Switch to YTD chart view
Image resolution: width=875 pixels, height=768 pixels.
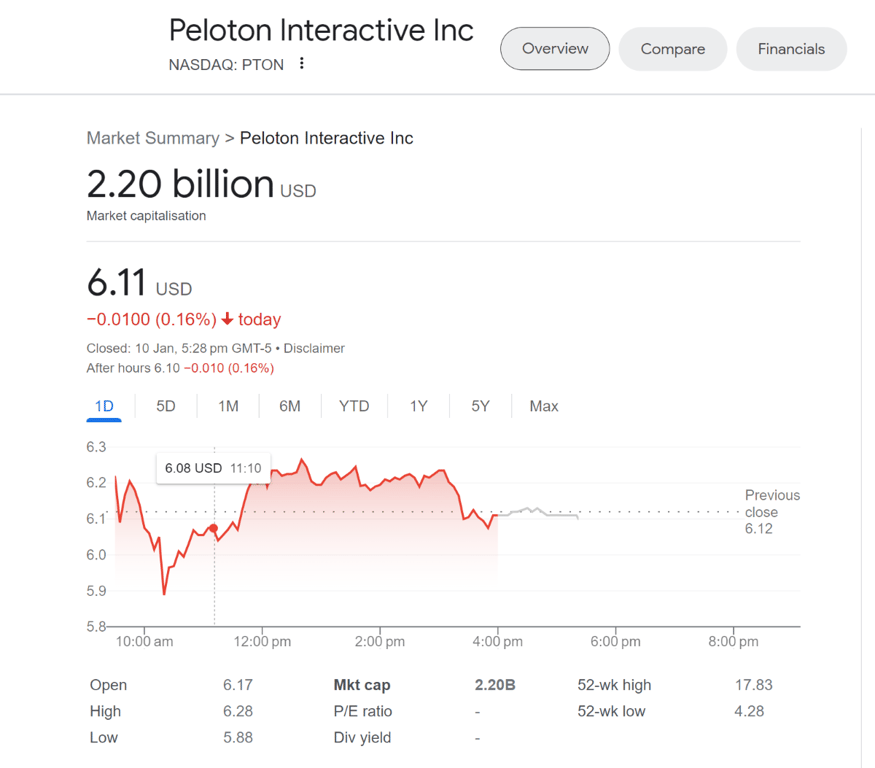tap(354, 406)
